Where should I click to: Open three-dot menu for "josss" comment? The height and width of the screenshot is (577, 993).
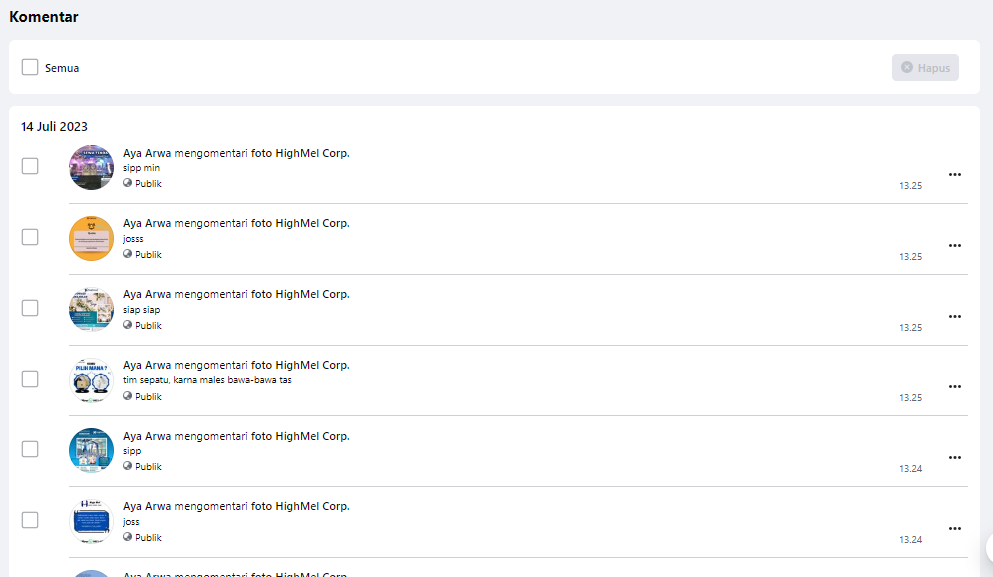[x=954, y=246]
